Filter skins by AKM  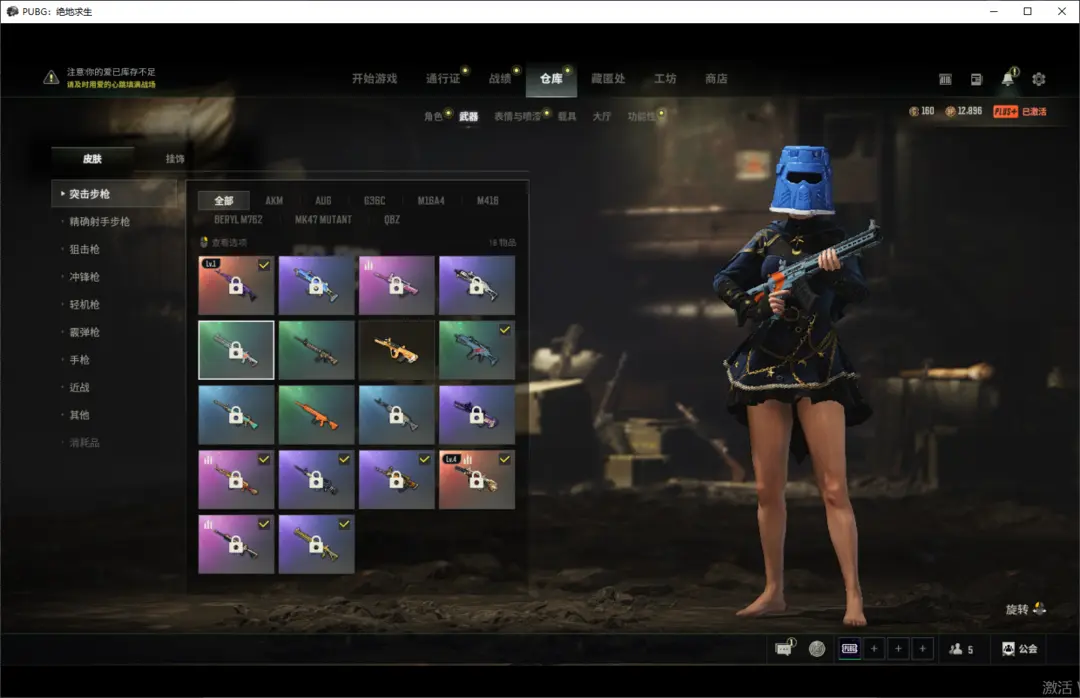click(274, 201)
